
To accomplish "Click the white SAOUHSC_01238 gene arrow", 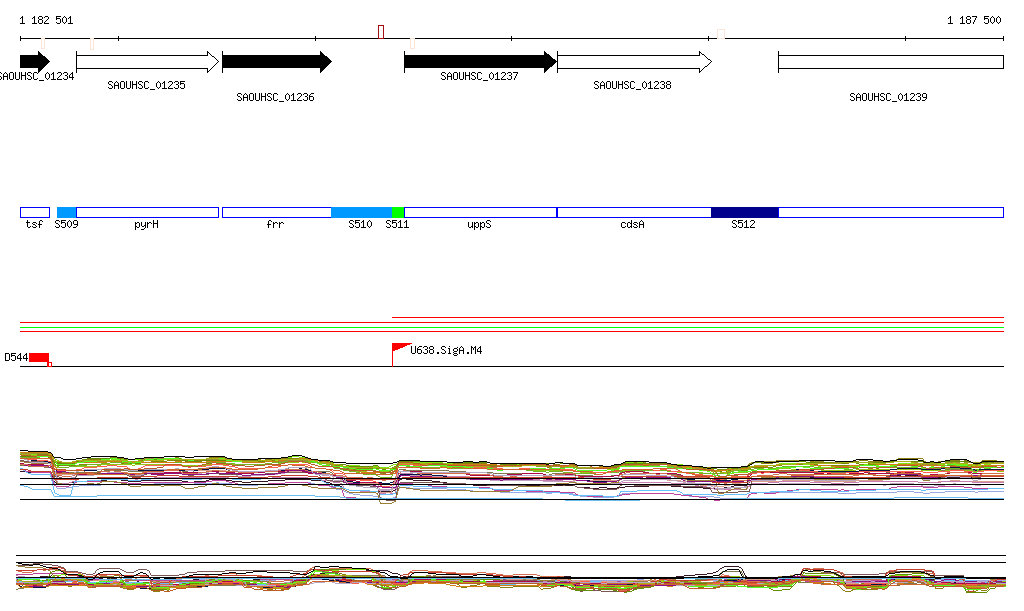I will click(634, 62).
